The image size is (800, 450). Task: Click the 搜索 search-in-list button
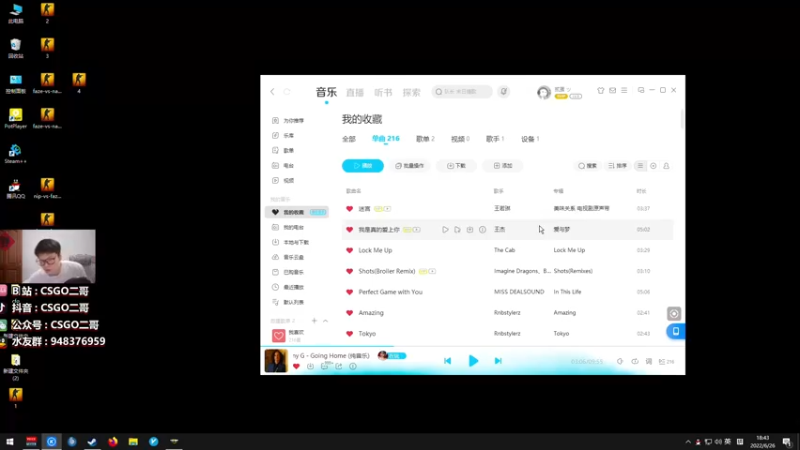pyautogui.click(x=587, y=166)
